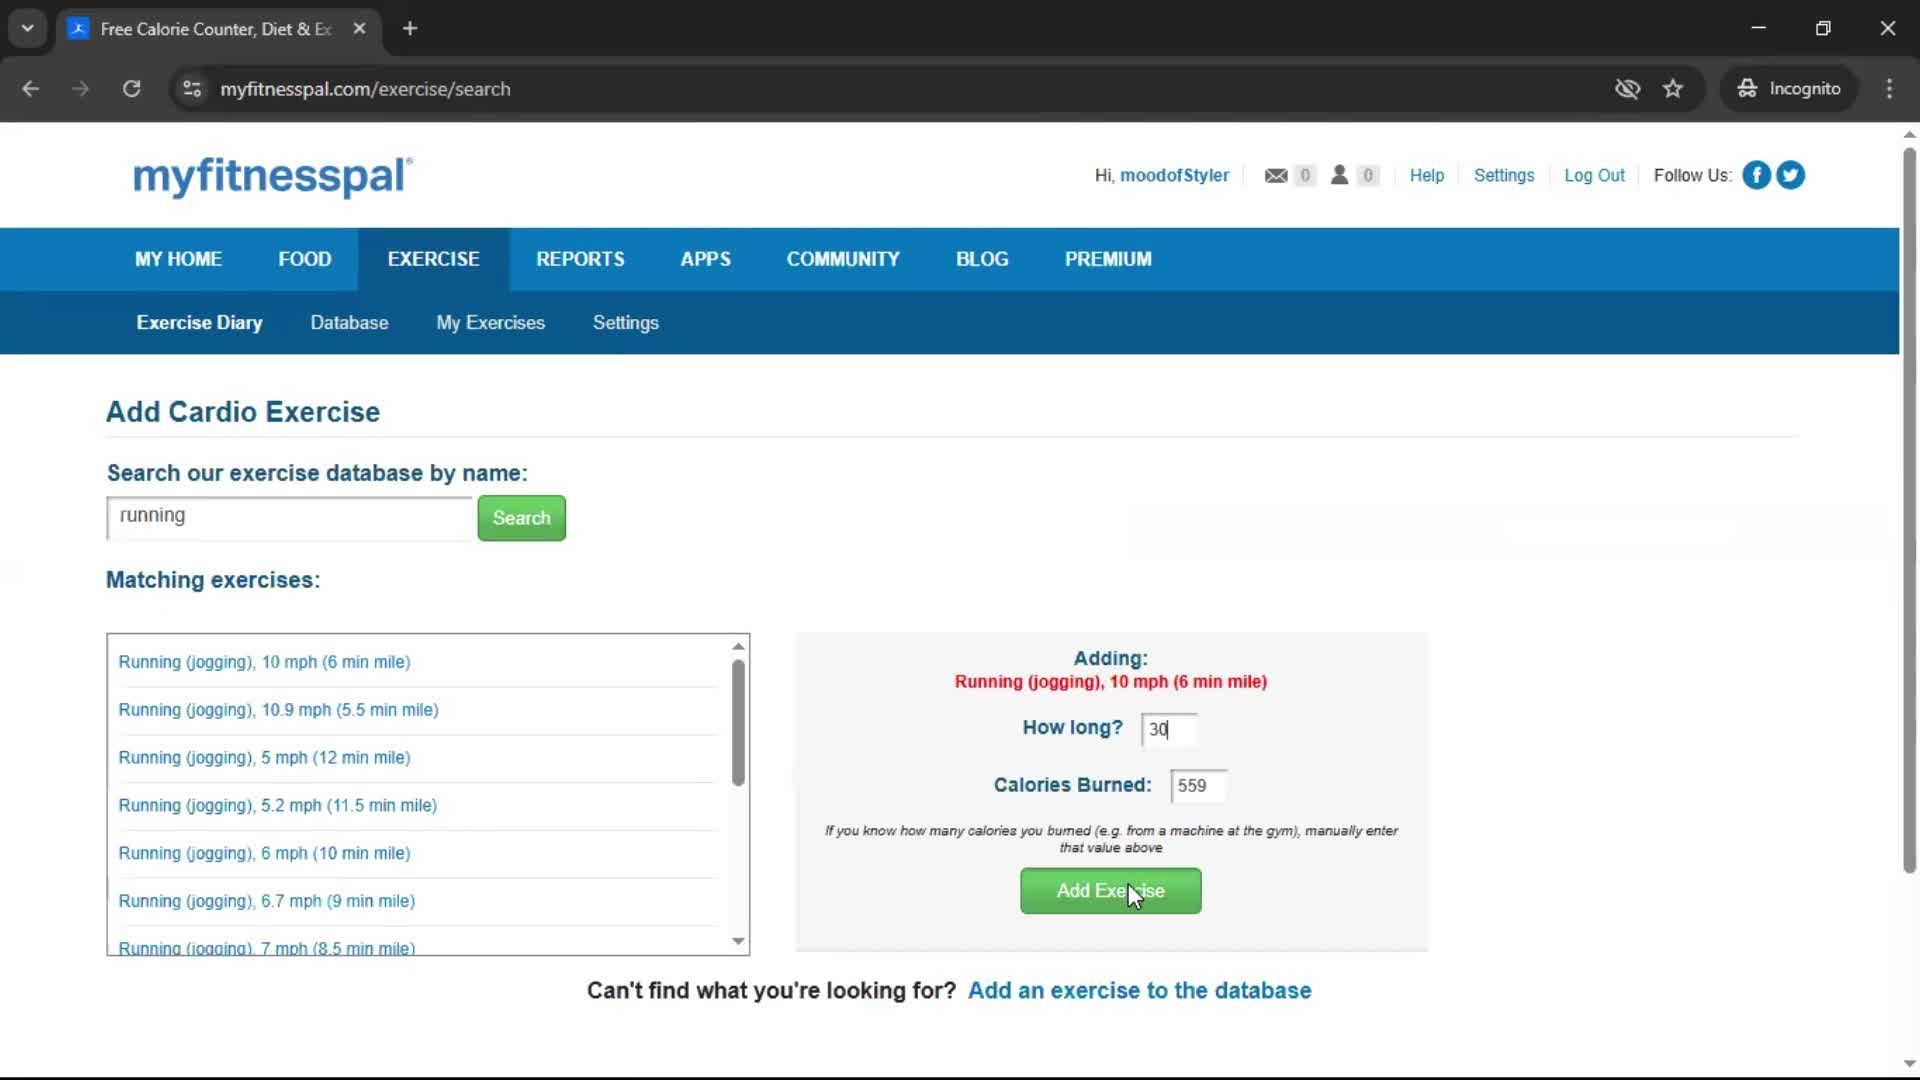Open a new browser tab
This screenshot has width=1920, height=1080.
[410, 29]
